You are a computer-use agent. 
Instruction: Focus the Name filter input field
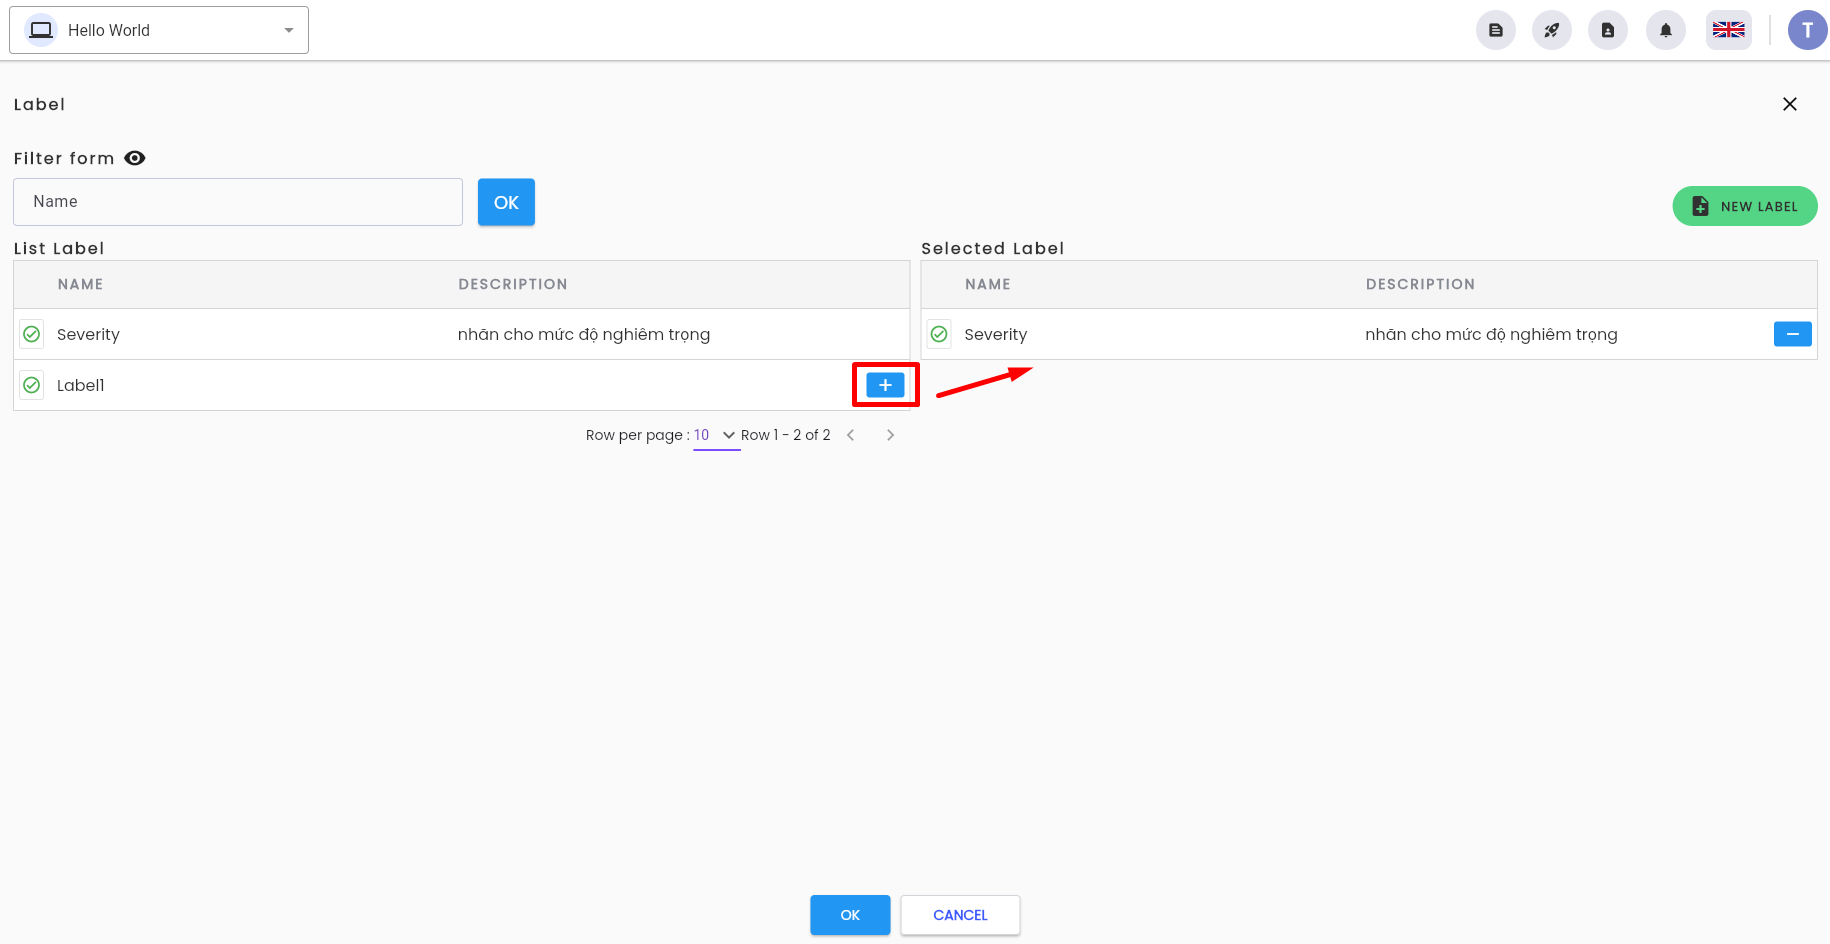[238, 202]
